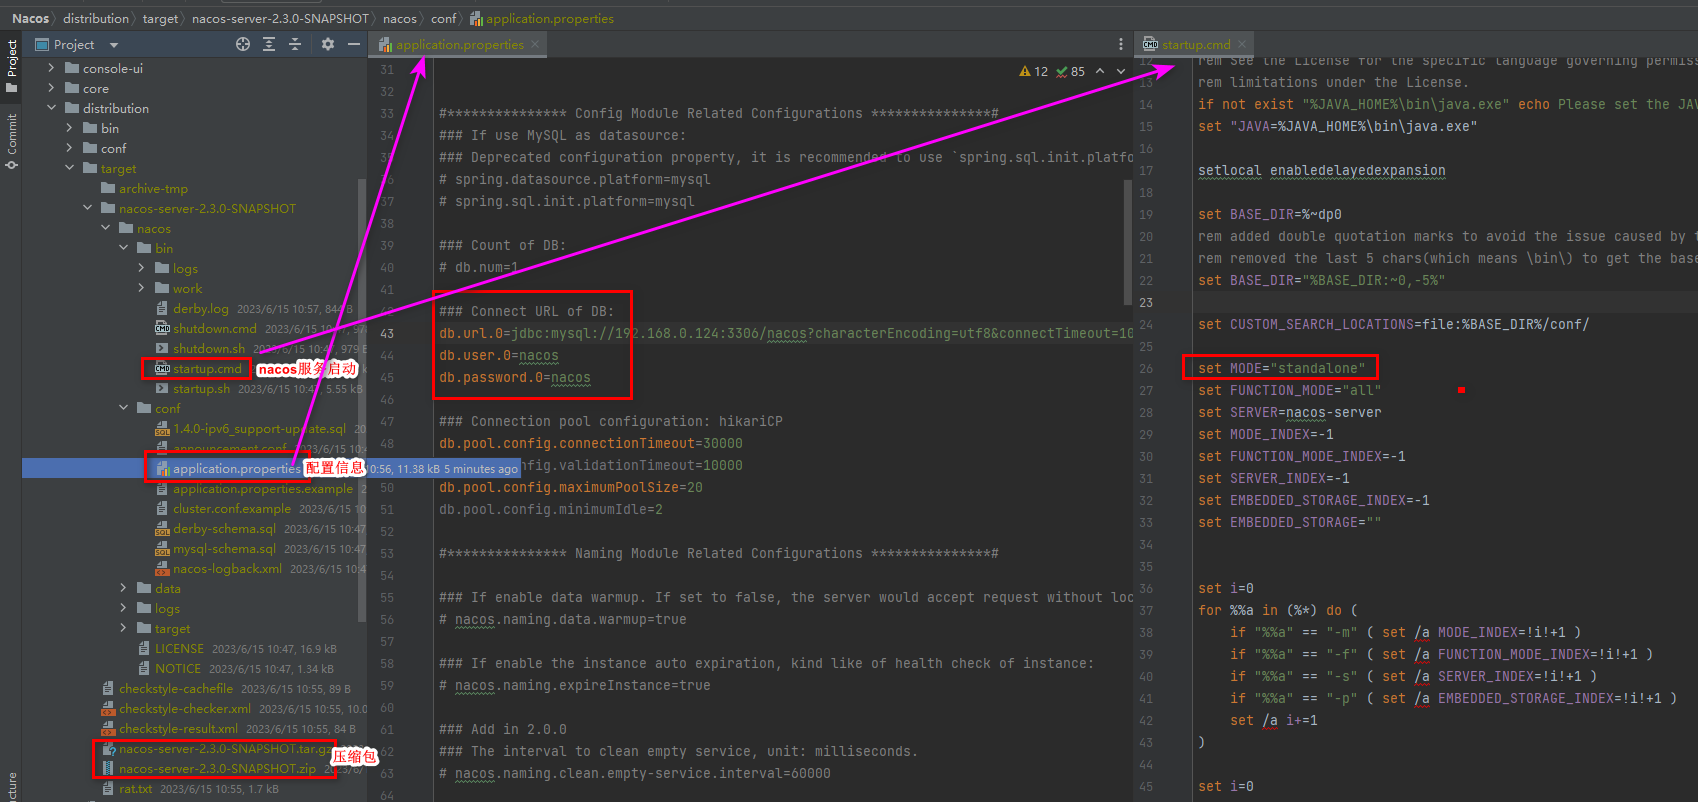
Task: Open Project panel gear options
Action: (x=328, y=44)
